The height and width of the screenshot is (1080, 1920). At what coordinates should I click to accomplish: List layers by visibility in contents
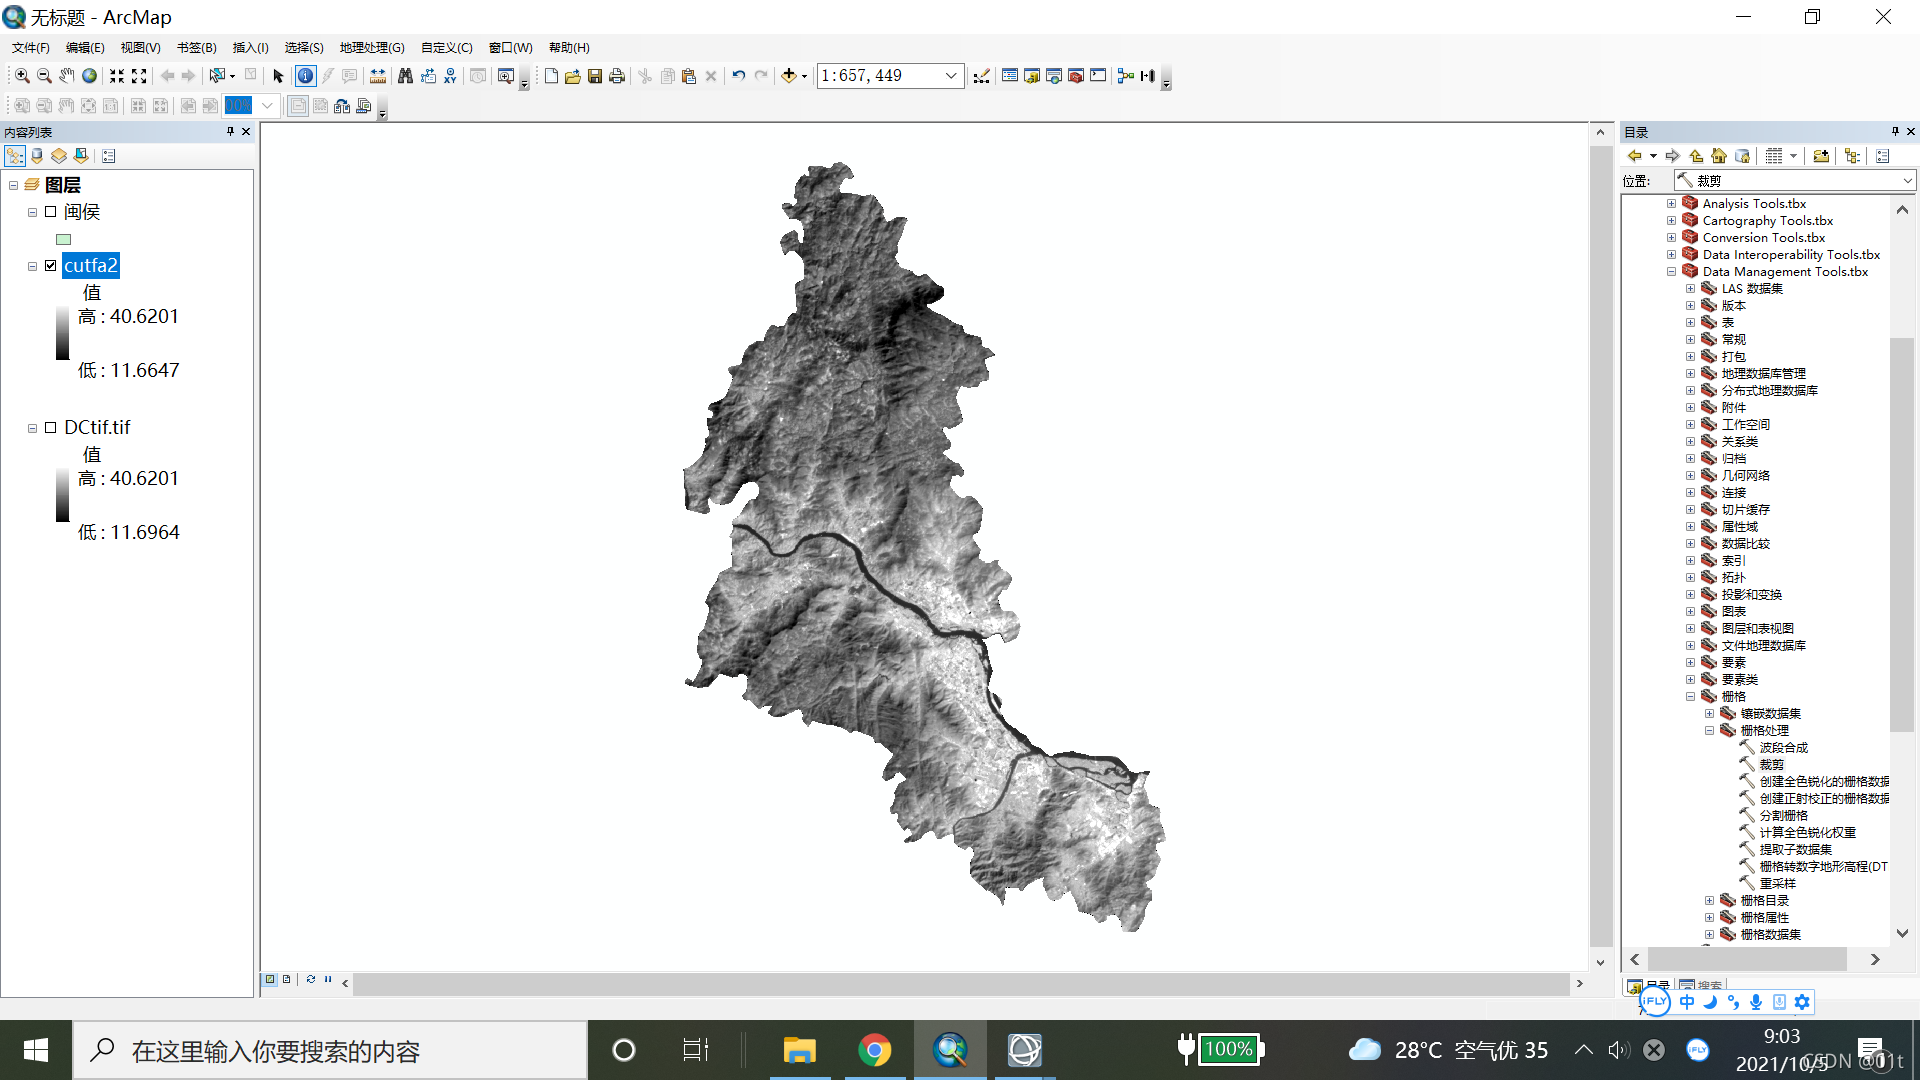click(59, 156)
